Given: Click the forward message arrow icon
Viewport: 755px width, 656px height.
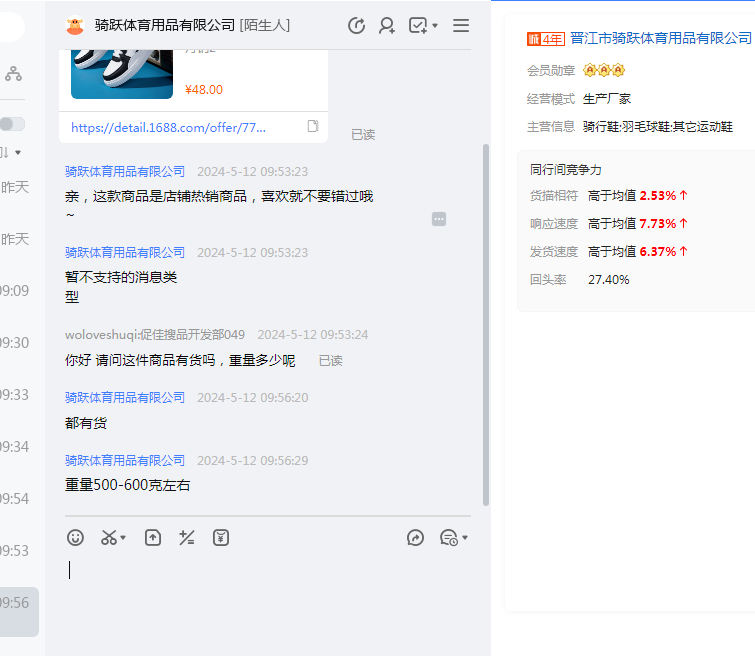Looking at the screenshot, I should coord(415,538).
